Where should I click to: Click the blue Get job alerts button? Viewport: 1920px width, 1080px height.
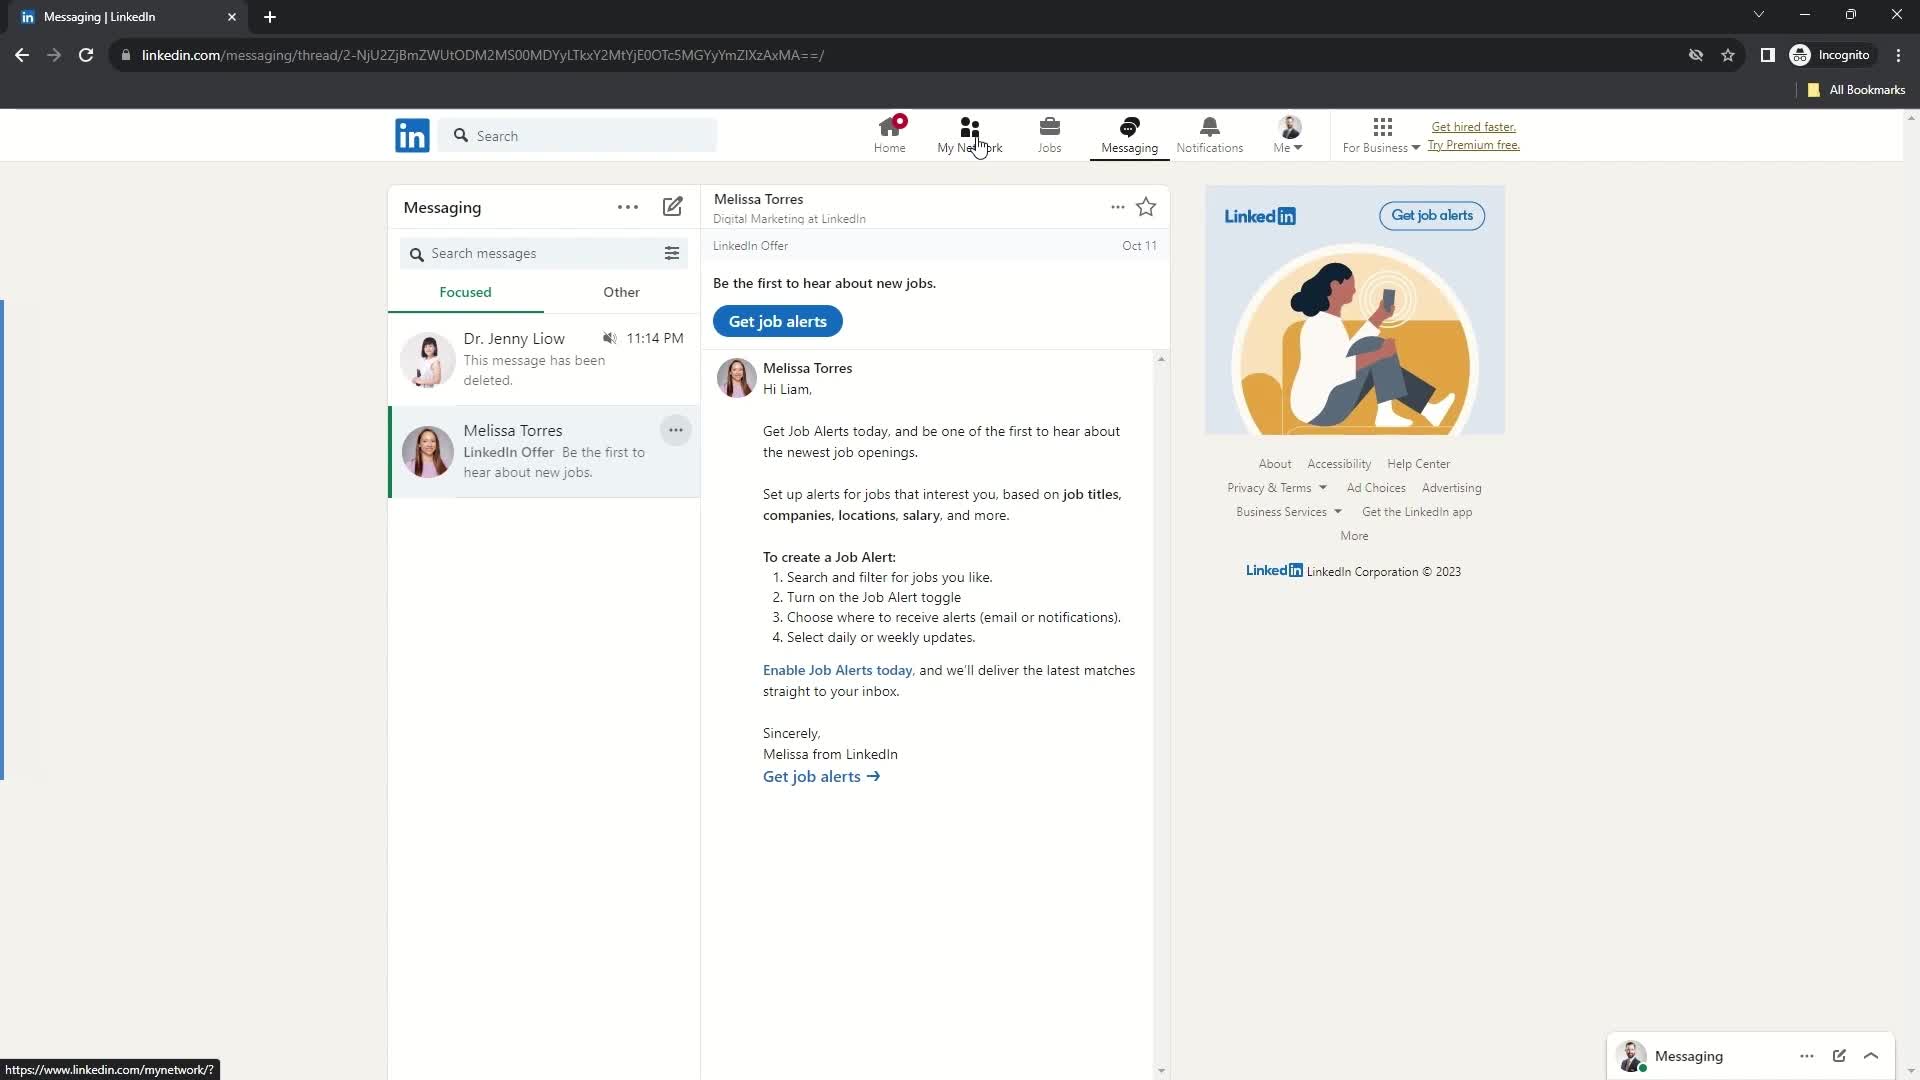point(778,321)
